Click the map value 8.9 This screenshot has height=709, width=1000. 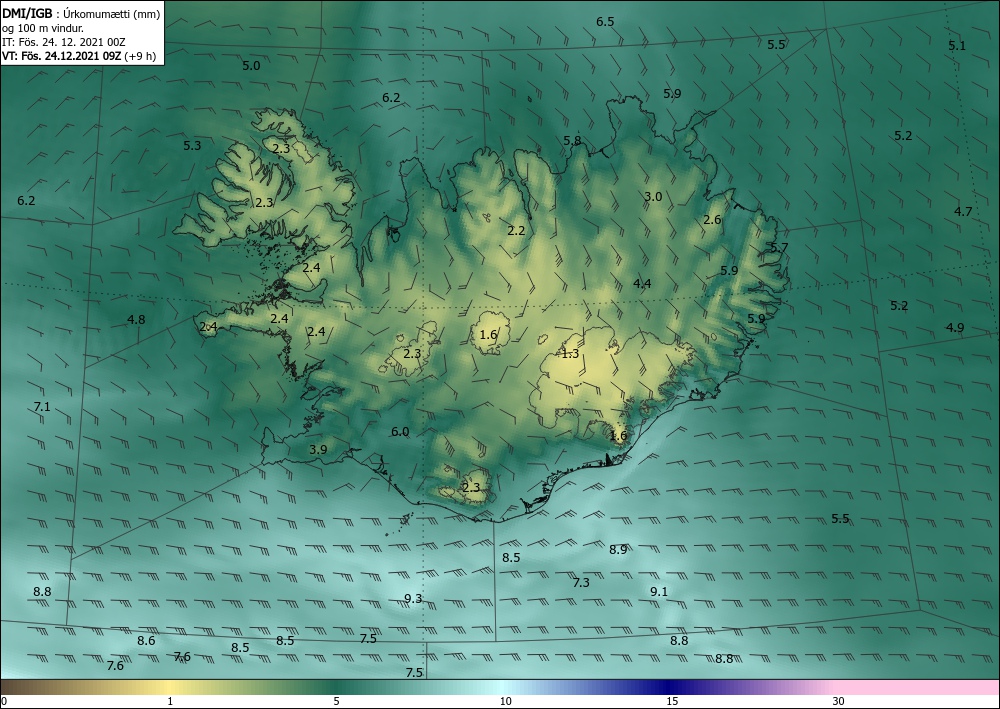618,549
